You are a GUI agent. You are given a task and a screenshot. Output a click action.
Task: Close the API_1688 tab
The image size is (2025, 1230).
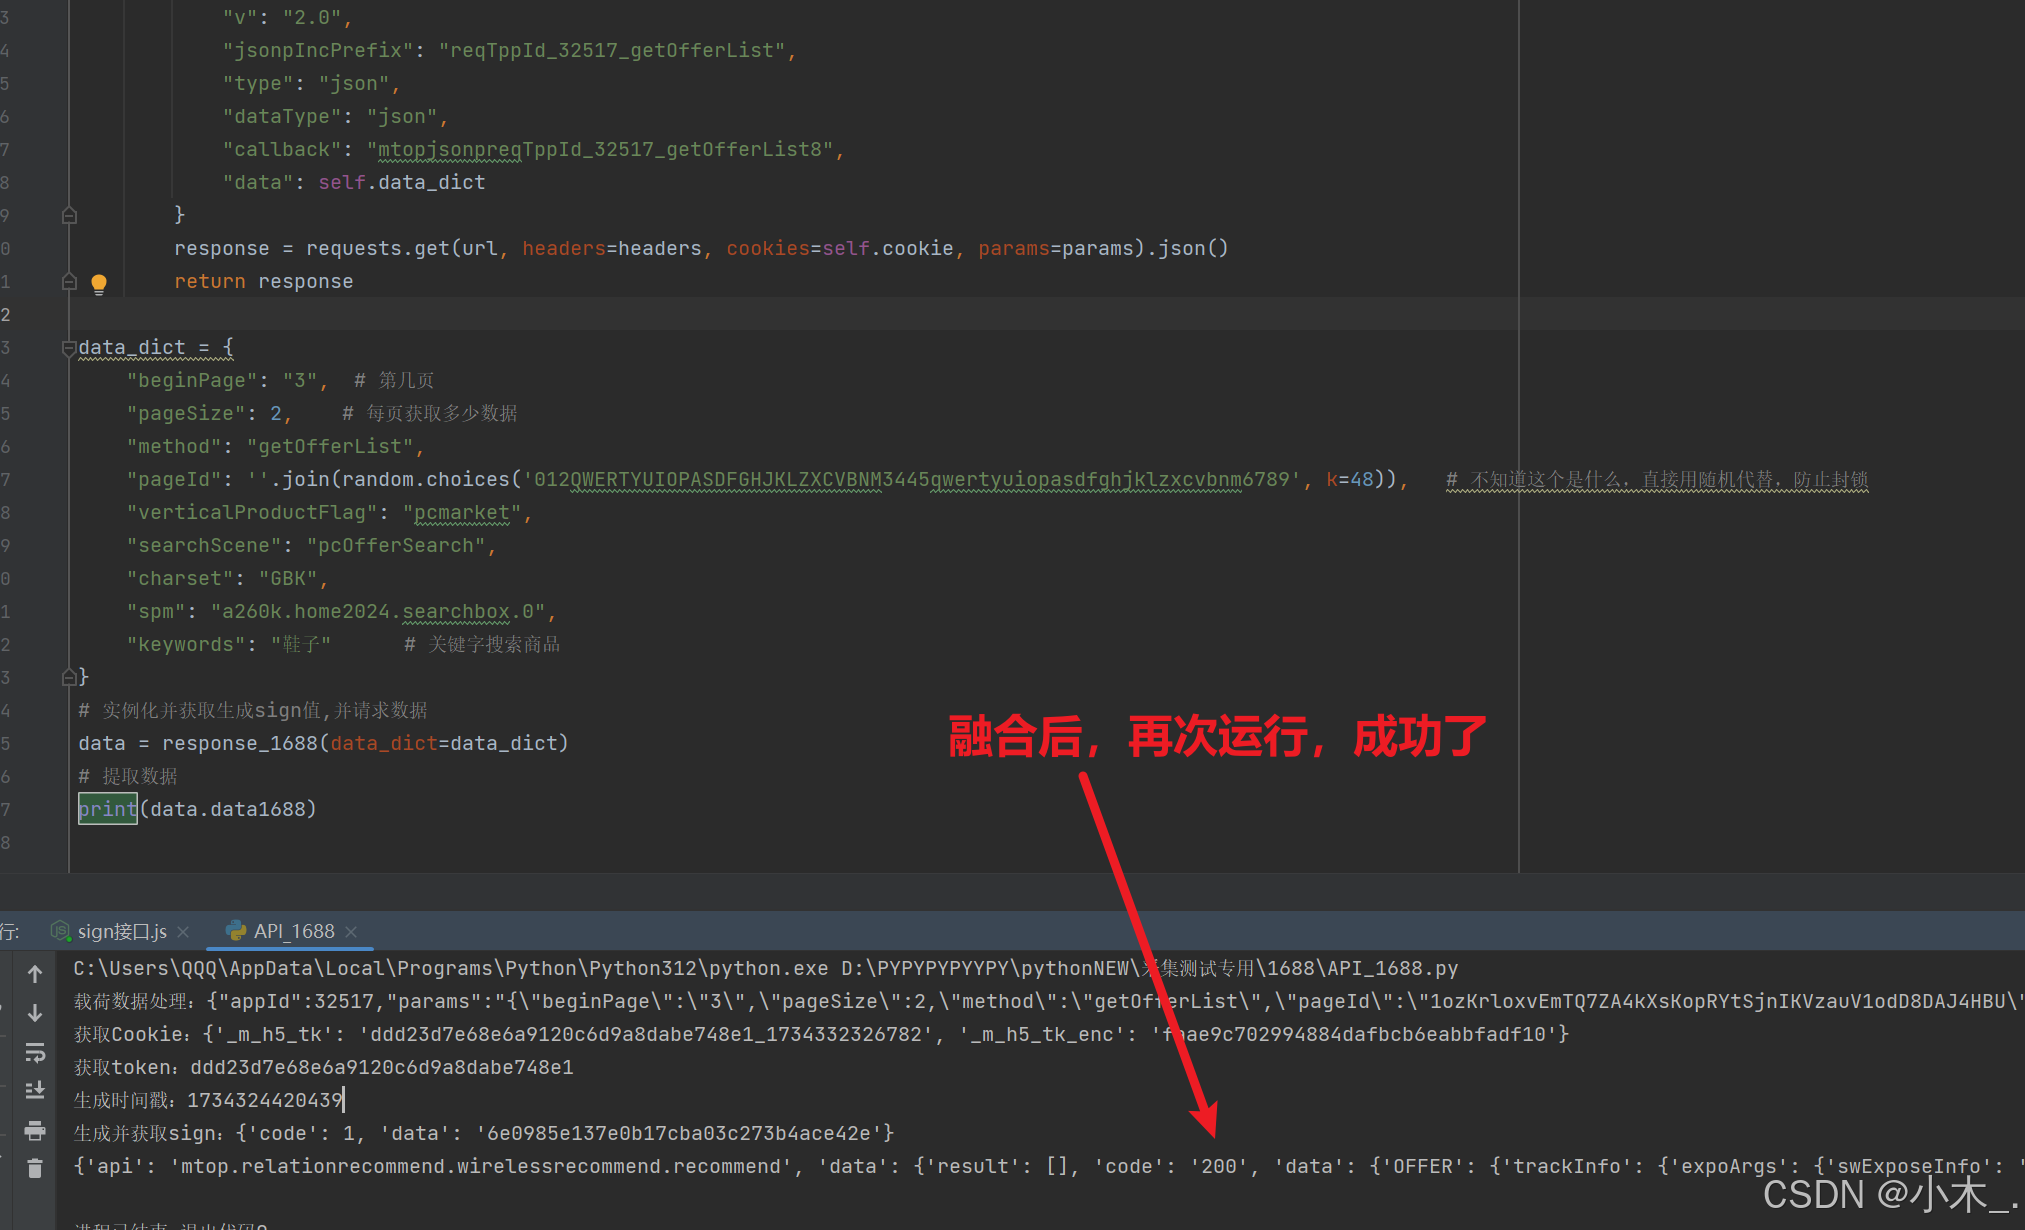(352, 931)
